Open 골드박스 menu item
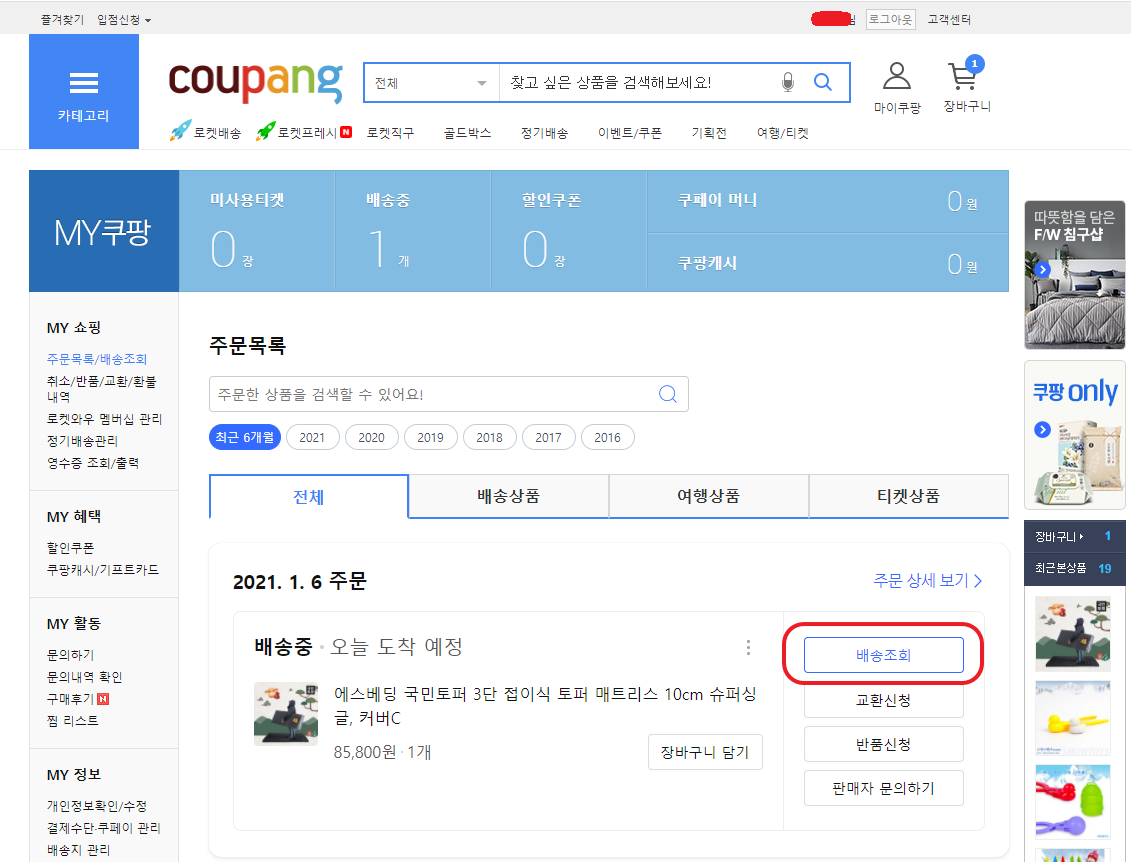Image resolution: width=1131 pixels, height=862 pixels. pos(467,133)
